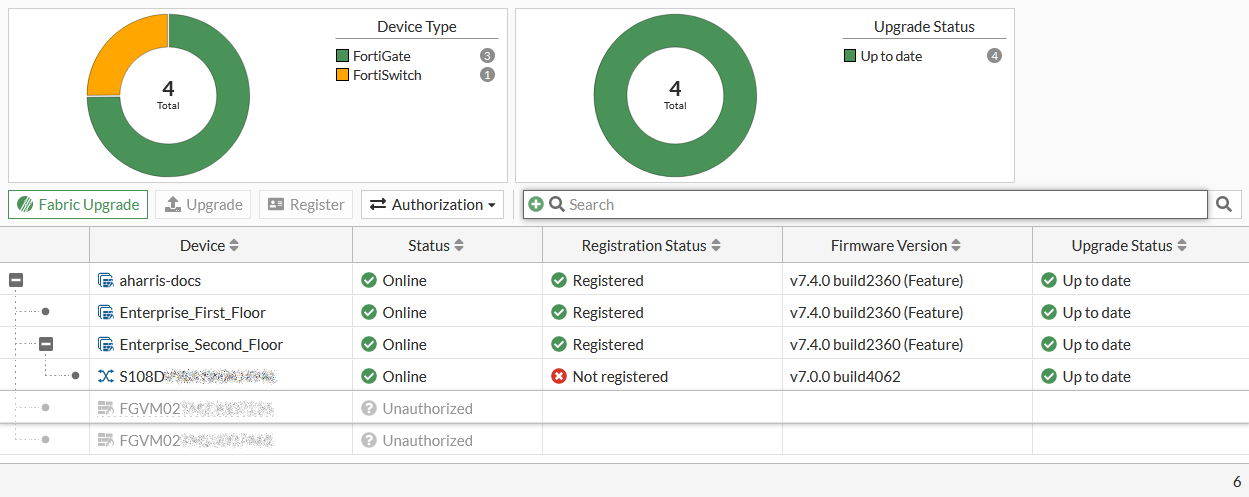
Task: Collapse the aharris-docs tree node
Action: click(16, 281)
